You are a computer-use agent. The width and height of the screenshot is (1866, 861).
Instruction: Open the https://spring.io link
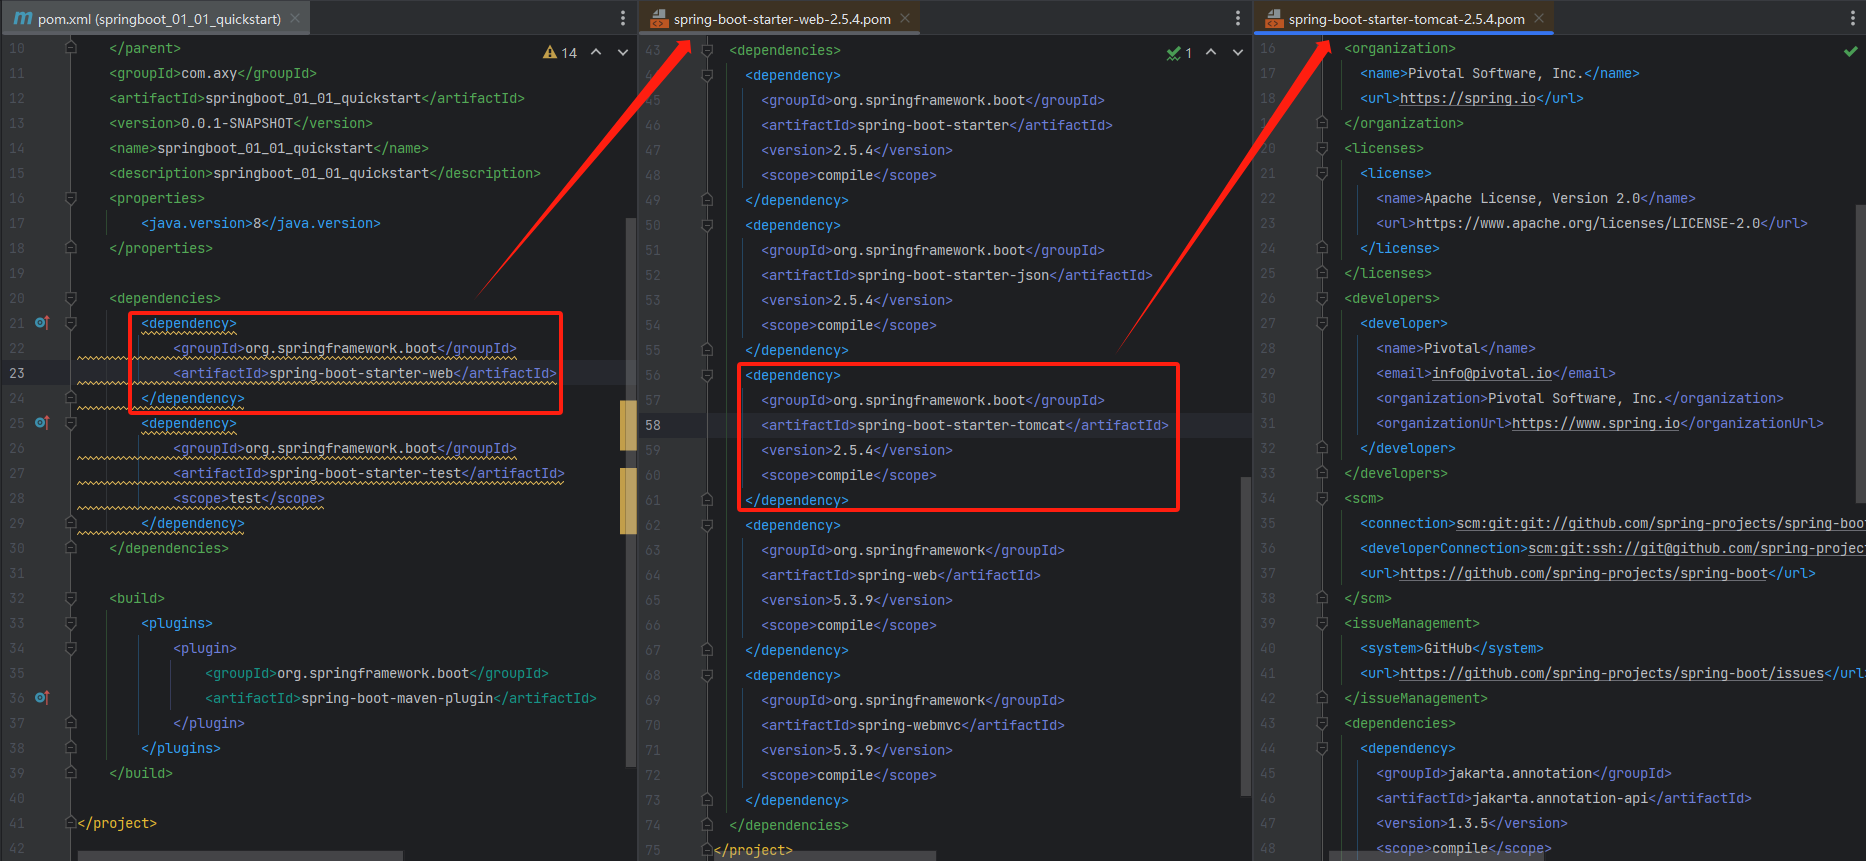pos(1468,98)
